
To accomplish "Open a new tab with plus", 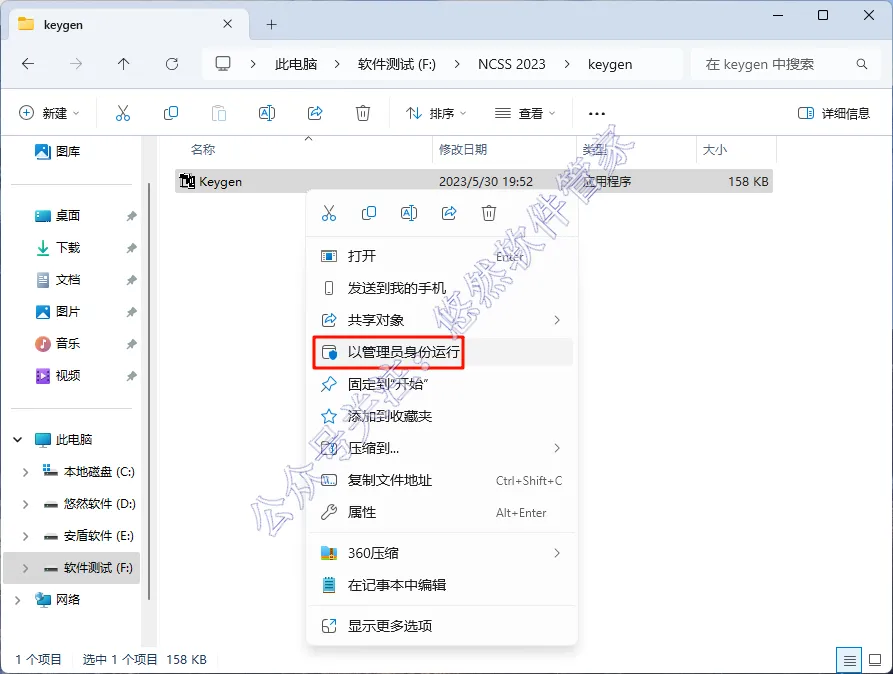I will 272,24.
